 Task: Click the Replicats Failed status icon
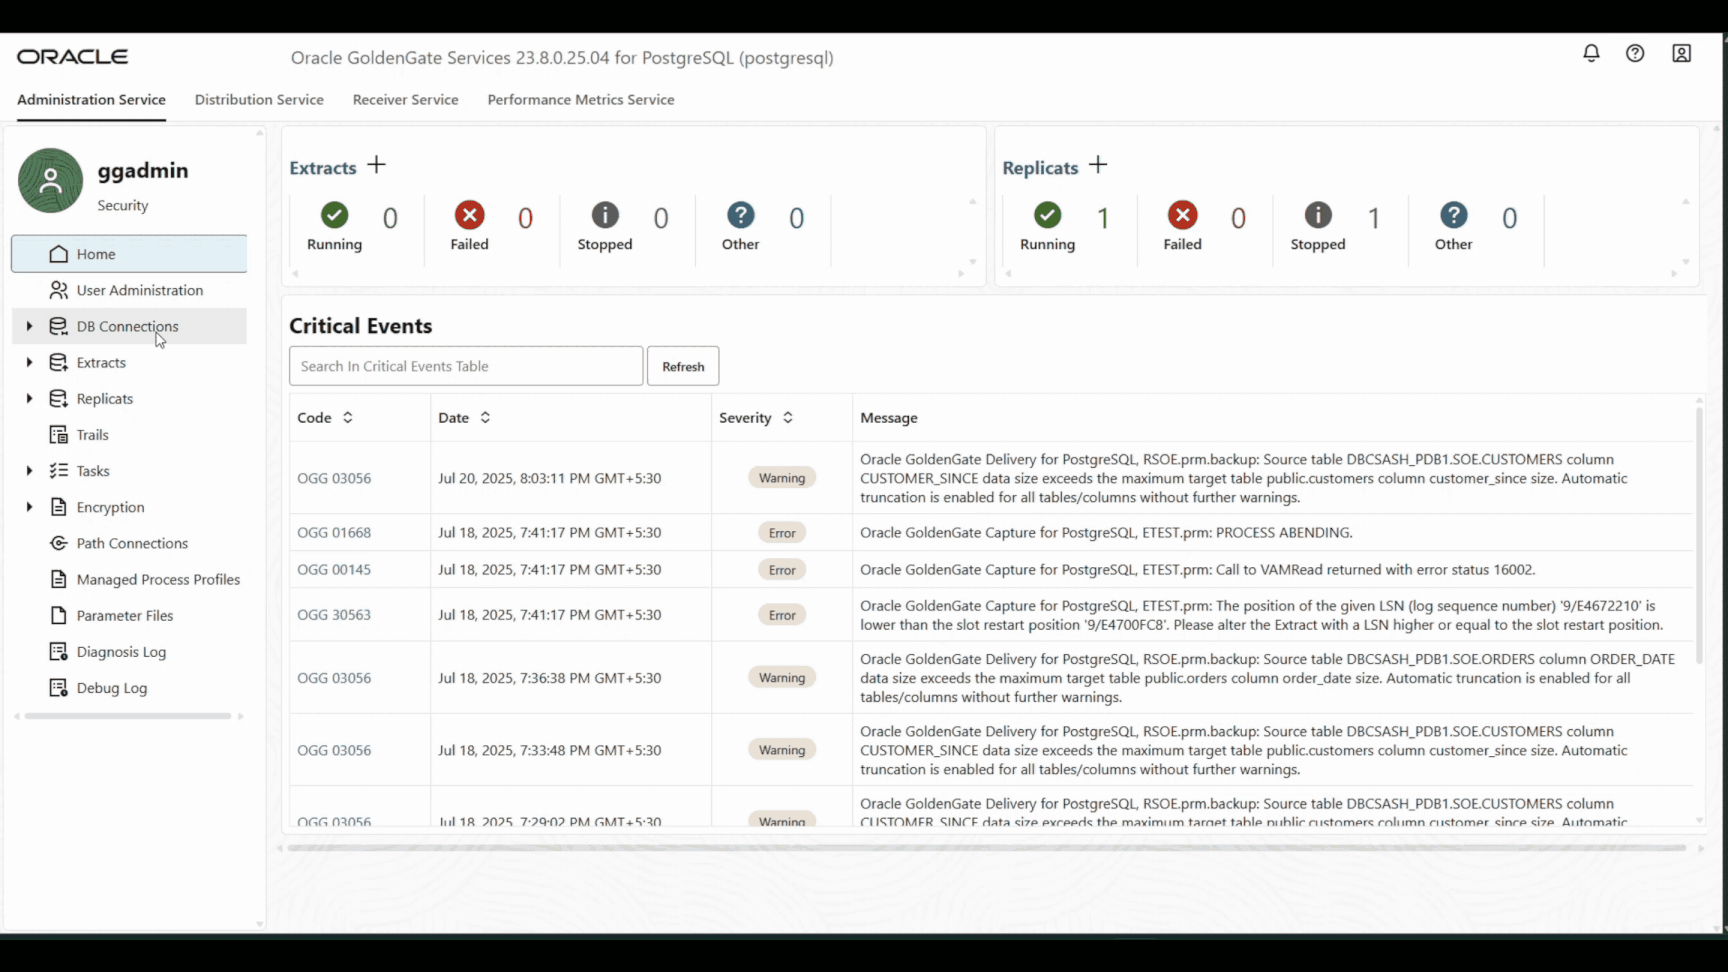[x=1183, y=215]
